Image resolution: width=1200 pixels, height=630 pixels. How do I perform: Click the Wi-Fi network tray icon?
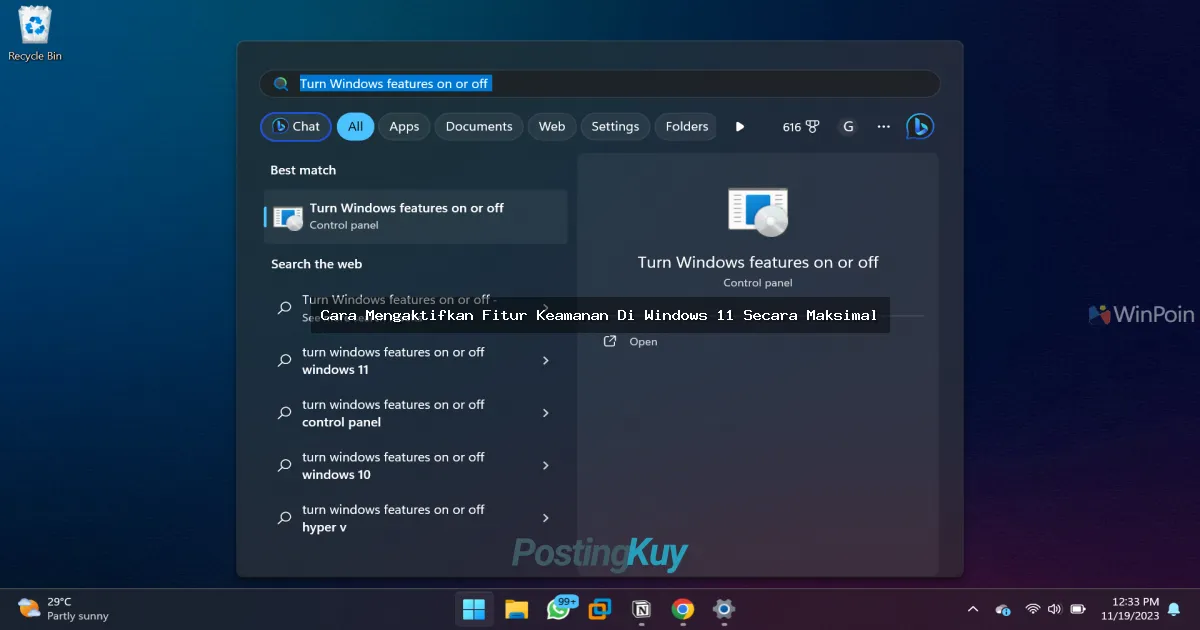click(1033, 609)
